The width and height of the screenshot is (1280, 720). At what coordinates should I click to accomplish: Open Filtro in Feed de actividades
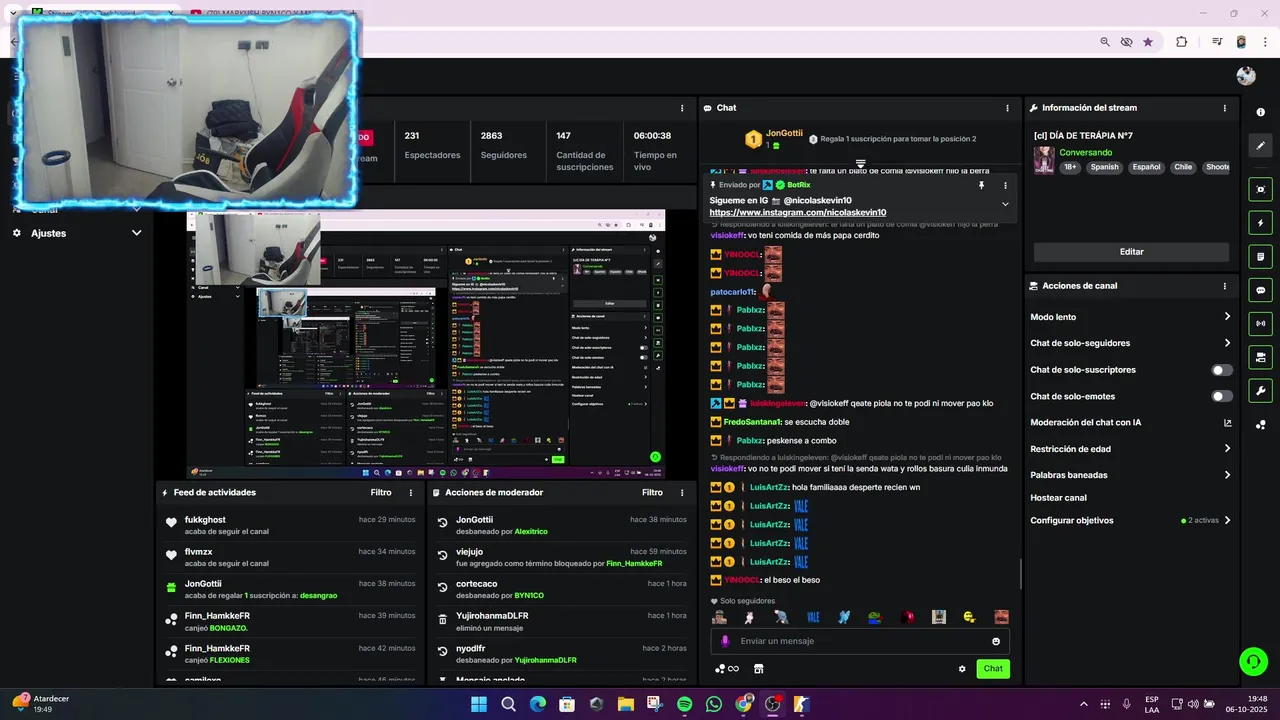381,493
